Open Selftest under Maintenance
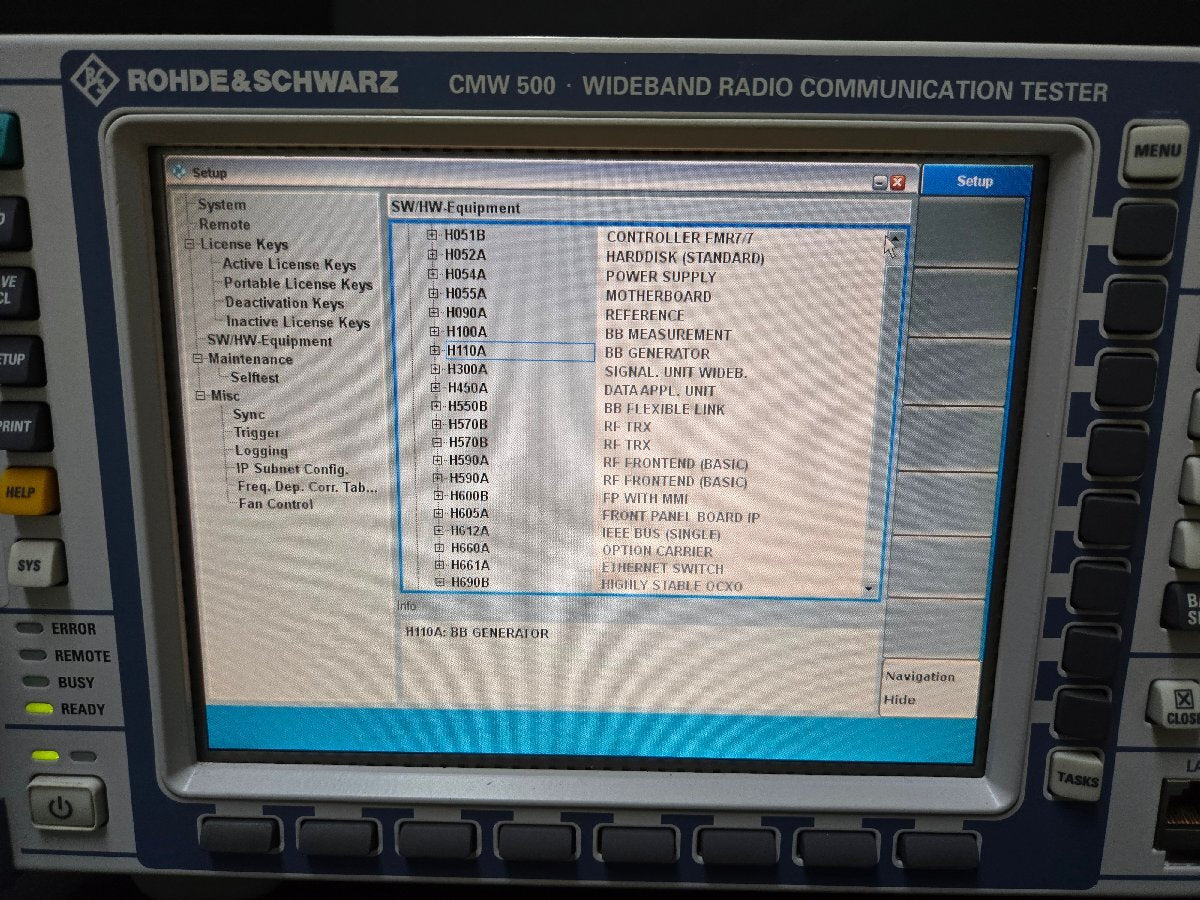 tap(255, 378)
